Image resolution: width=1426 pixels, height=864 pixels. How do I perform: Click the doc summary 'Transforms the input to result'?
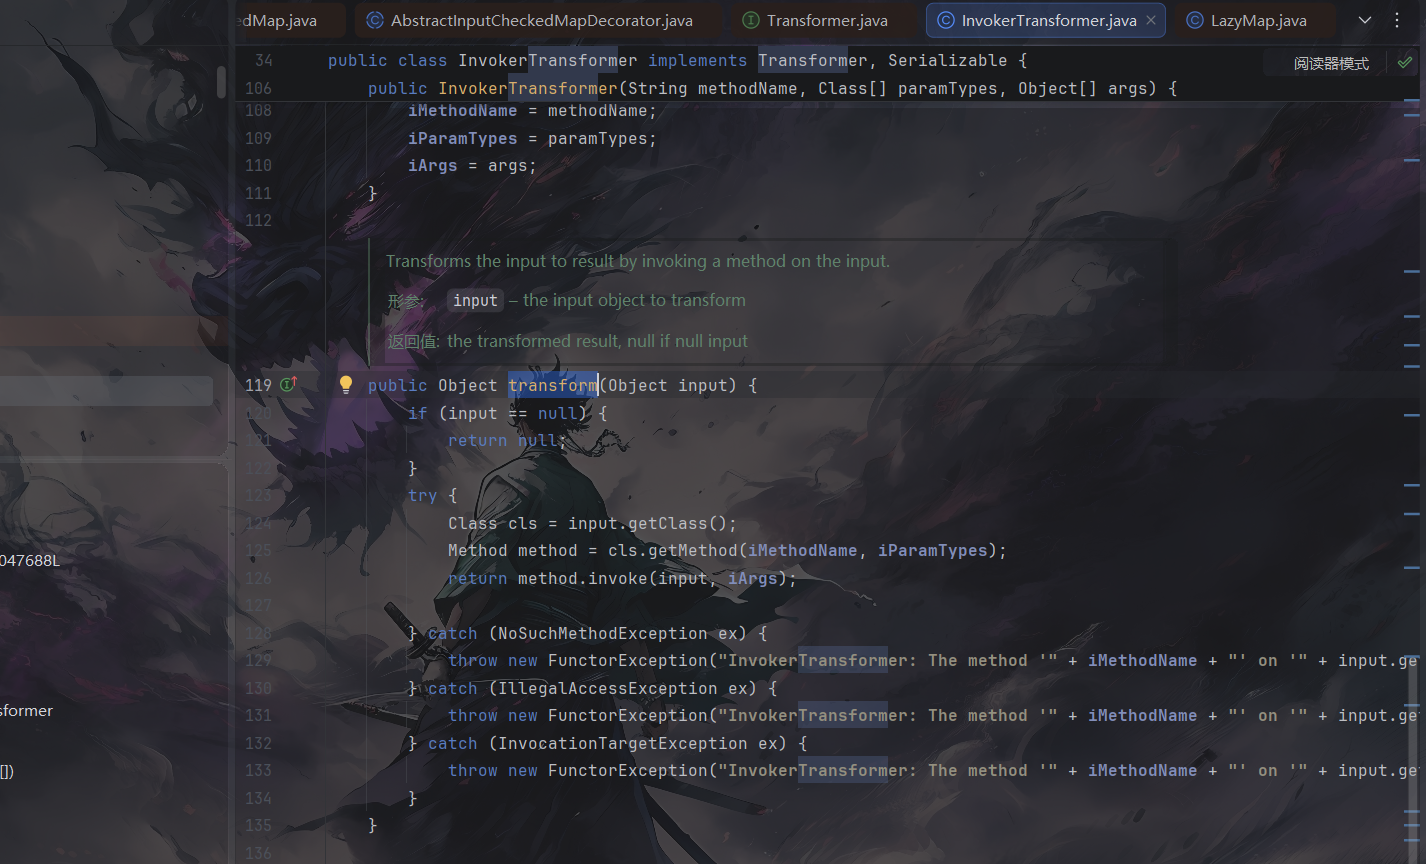pos(638,261)
